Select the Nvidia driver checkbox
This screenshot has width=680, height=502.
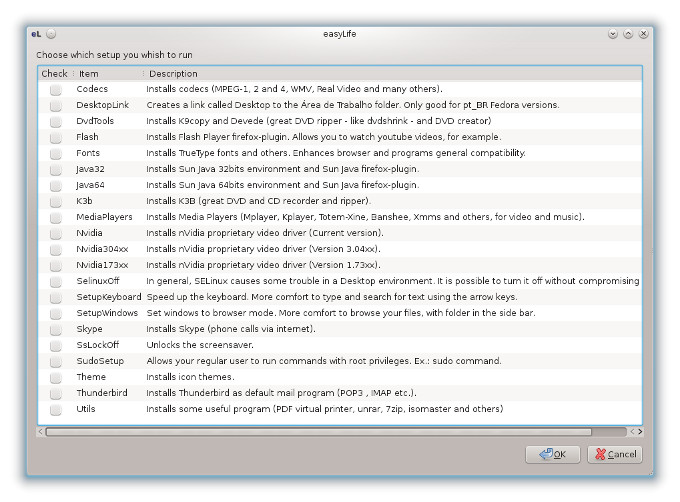click(56, 233)
